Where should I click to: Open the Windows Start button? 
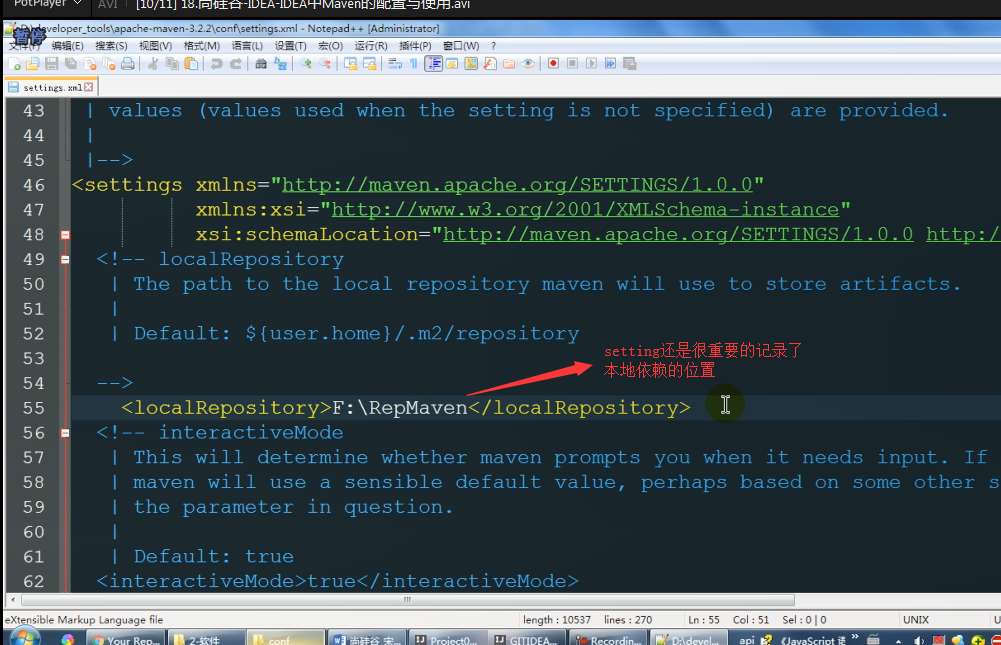26,639
